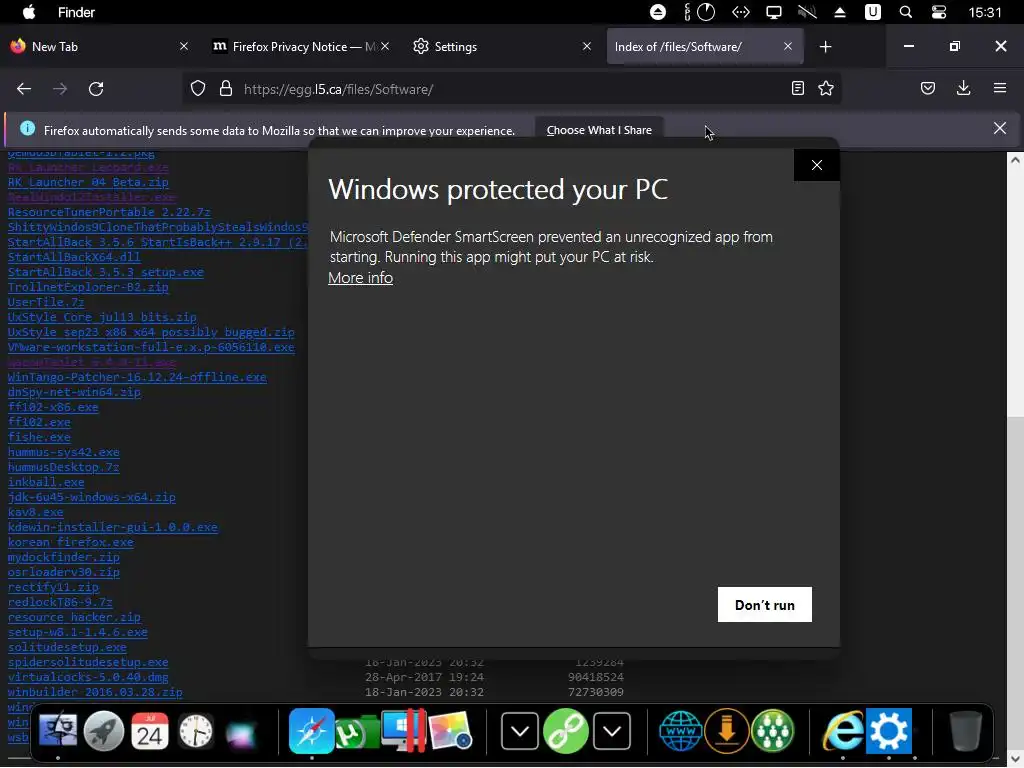Toggle the muted sound icon in menu bar
This screenshot has height=768, width=1024.
coord(807,12)
